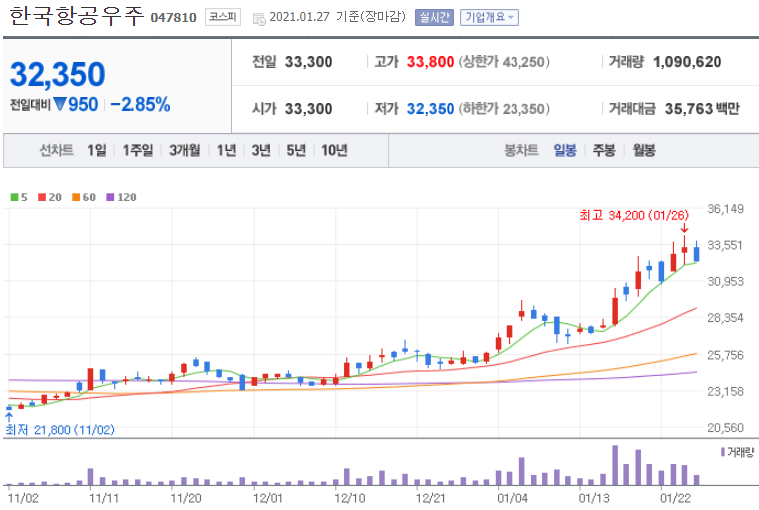This screenshot has height=510, width=759.
Task: Click the clock calendar icon beside the date
Action: (259, 19)
